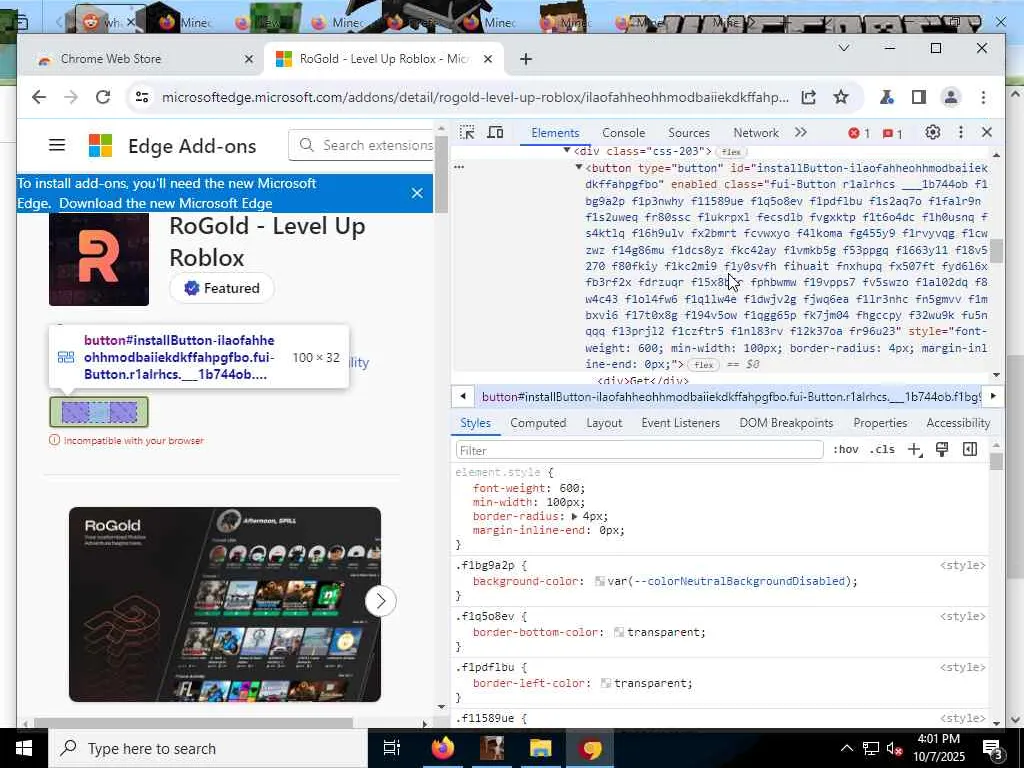Click the highlighted Get install button

99,411
